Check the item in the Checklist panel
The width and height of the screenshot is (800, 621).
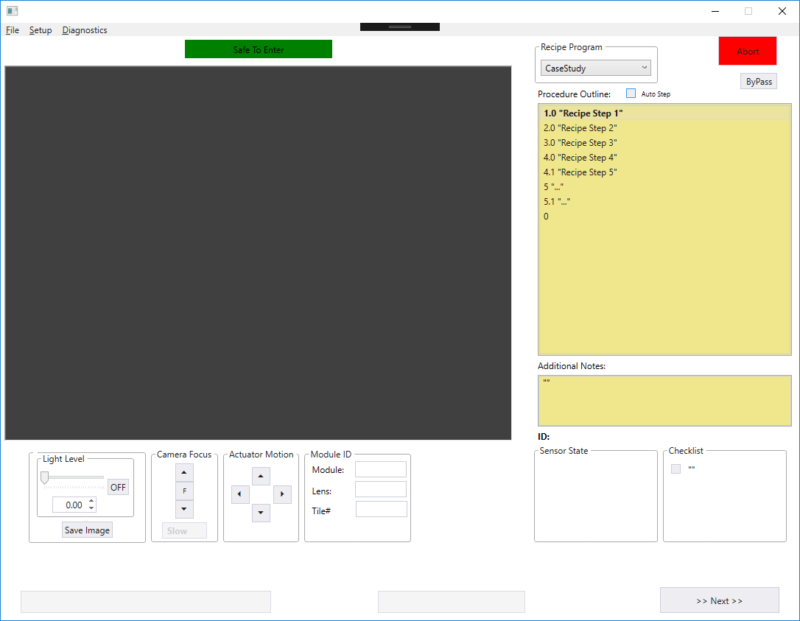674,467
